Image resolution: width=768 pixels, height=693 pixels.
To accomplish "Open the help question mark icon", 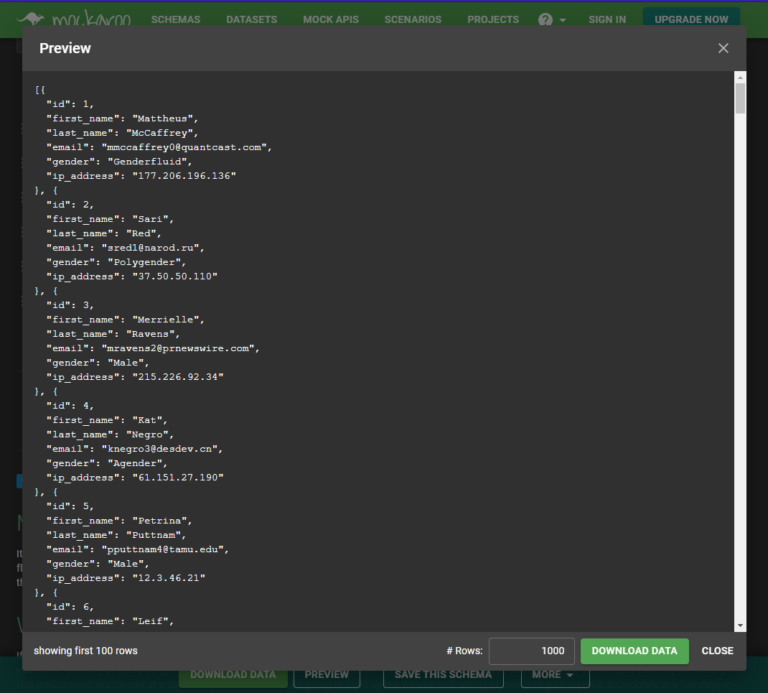I will [545, 20].
